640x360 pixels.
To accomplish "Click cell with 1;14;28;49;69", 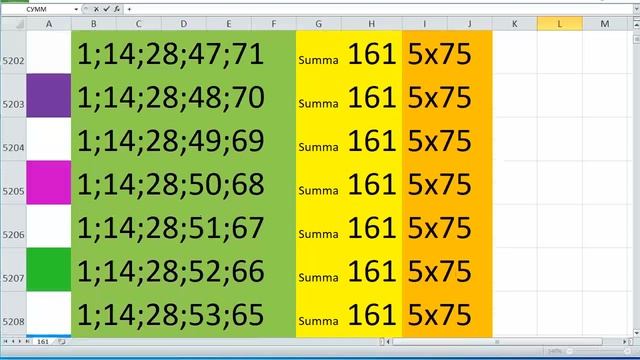I will pos(184,139).
